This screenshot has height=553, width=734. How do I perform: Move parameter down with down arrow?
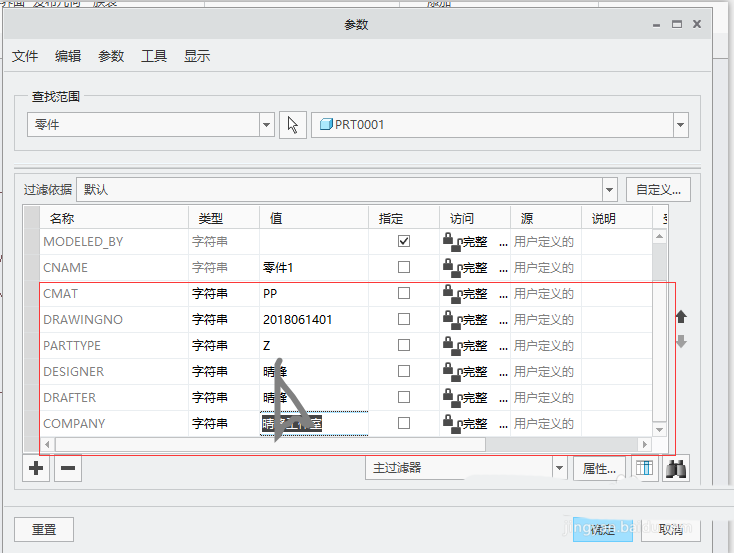coord(681,341)
